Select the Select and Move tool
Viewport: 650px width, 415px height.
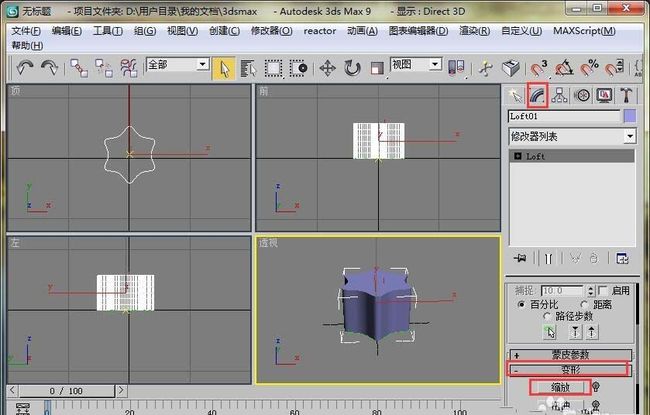(x=327, y=68)
